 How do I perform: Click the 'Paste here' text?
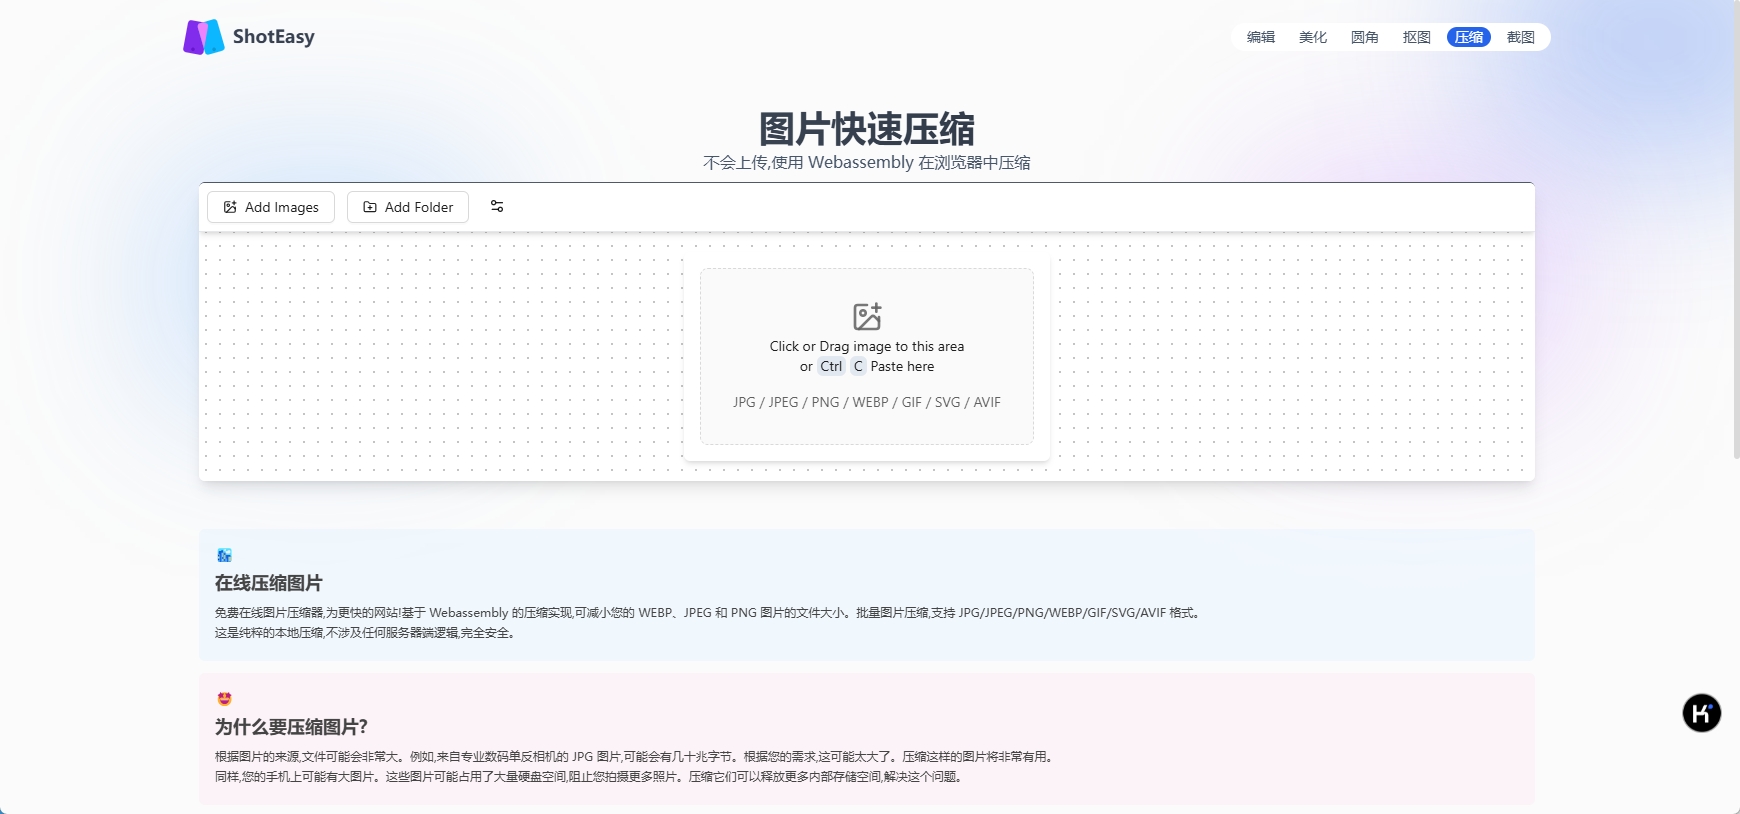tap(902, 366)
